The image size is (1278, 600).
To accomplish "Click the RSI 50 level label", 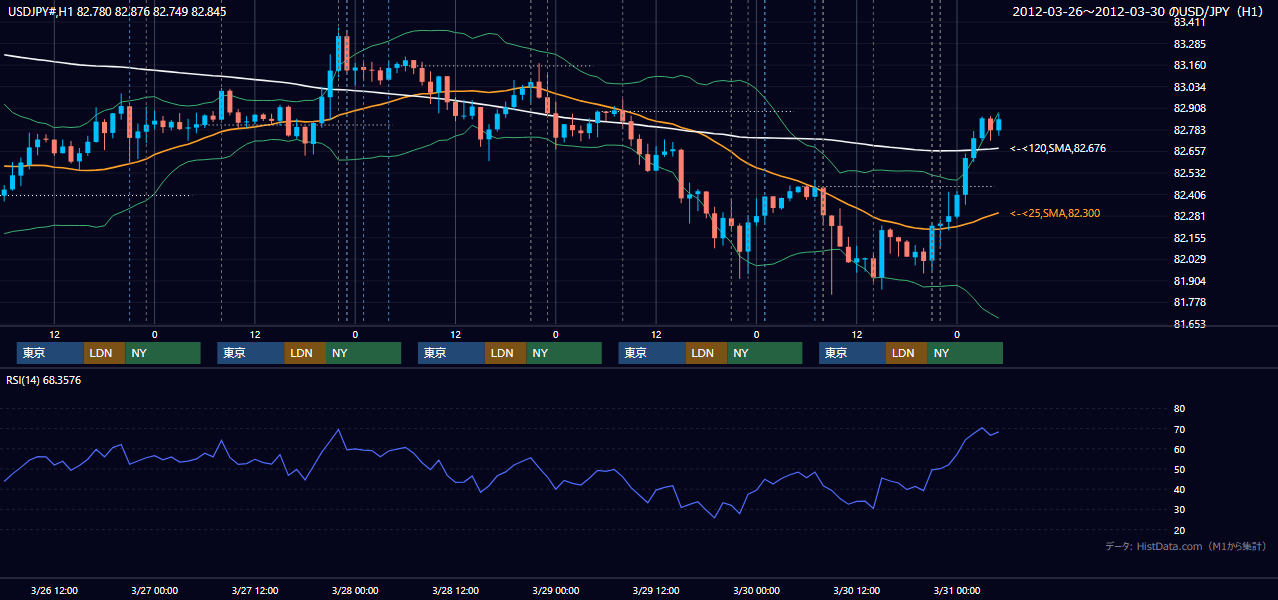I will click(1179, 469).
